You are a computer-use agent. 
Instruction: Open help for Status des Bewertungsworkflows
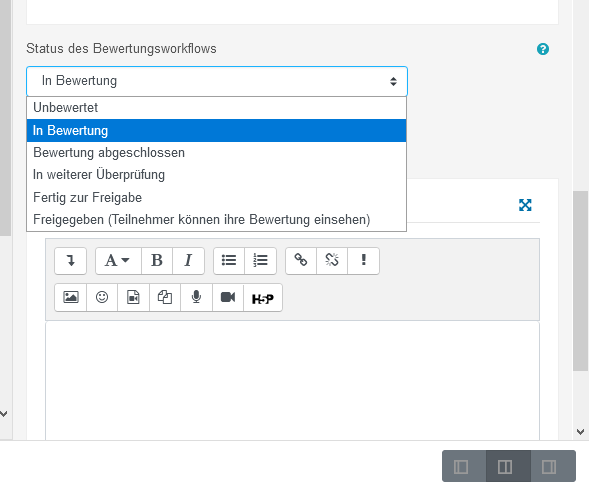point(543,49)
